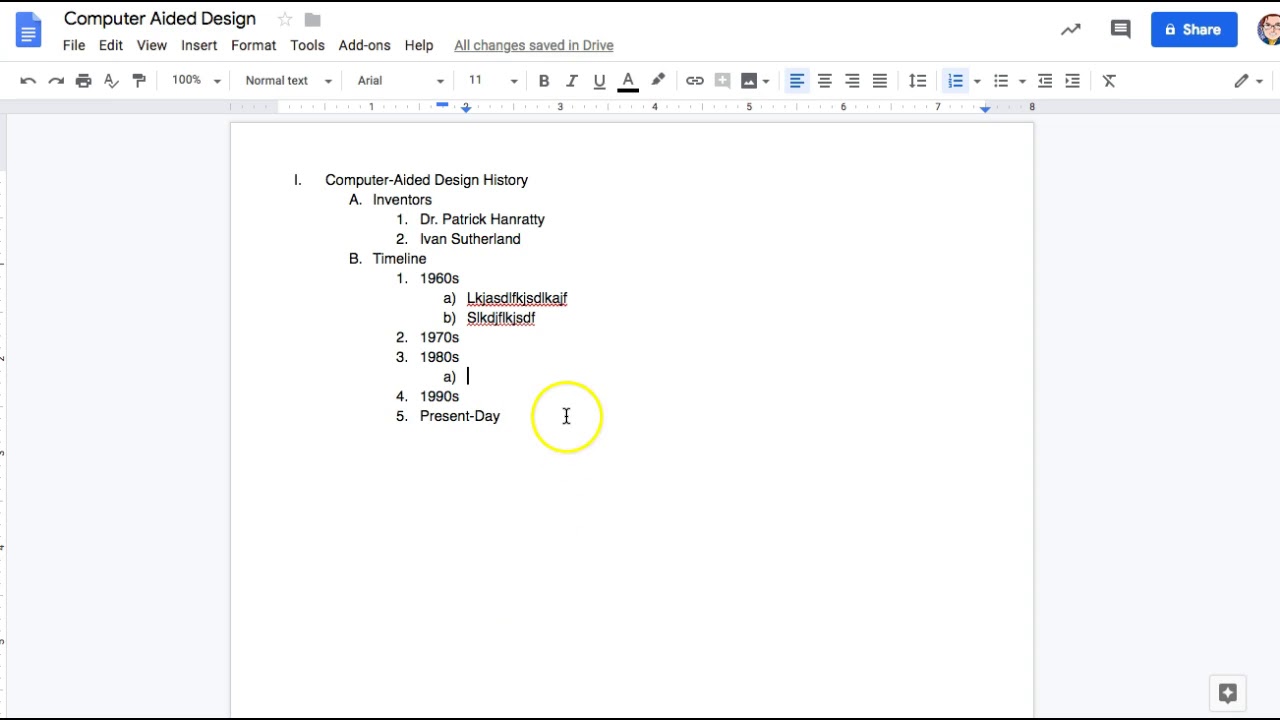Screen dimensions: 1280x720
Task: Insert link with chain icon
Action: [x=695, y=81]
